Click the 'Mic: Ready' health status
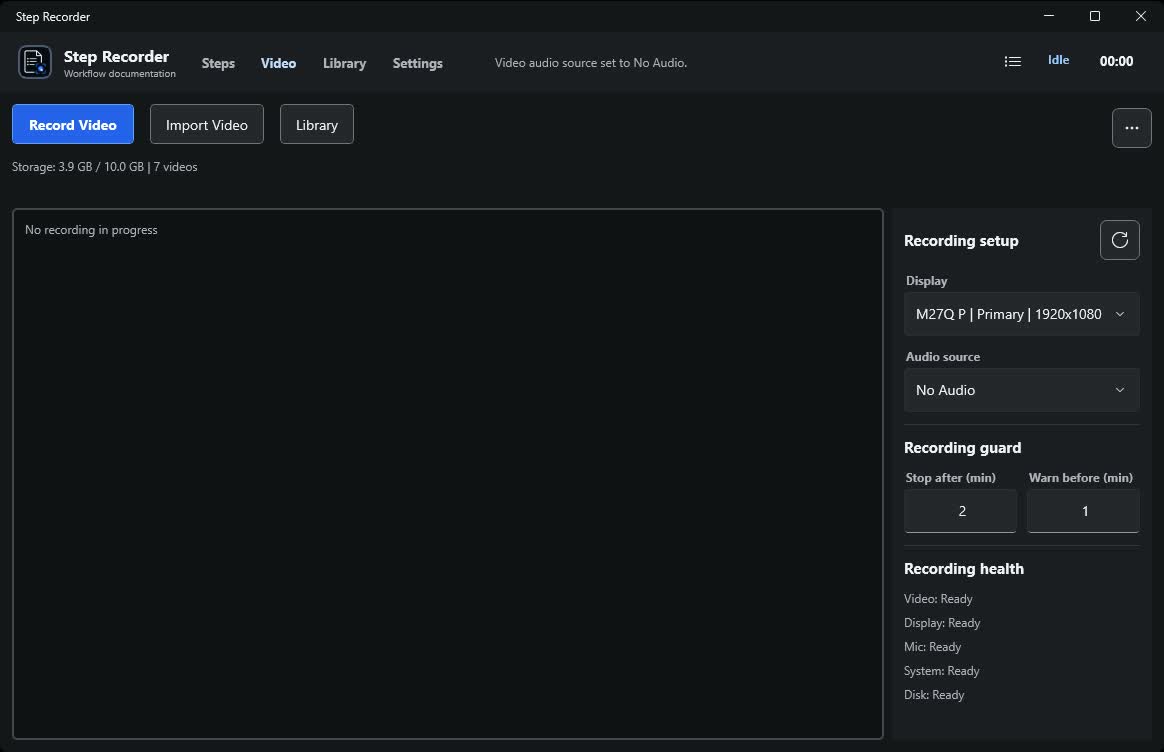This screenshot has height=752, width=1164. click(932, 647)
